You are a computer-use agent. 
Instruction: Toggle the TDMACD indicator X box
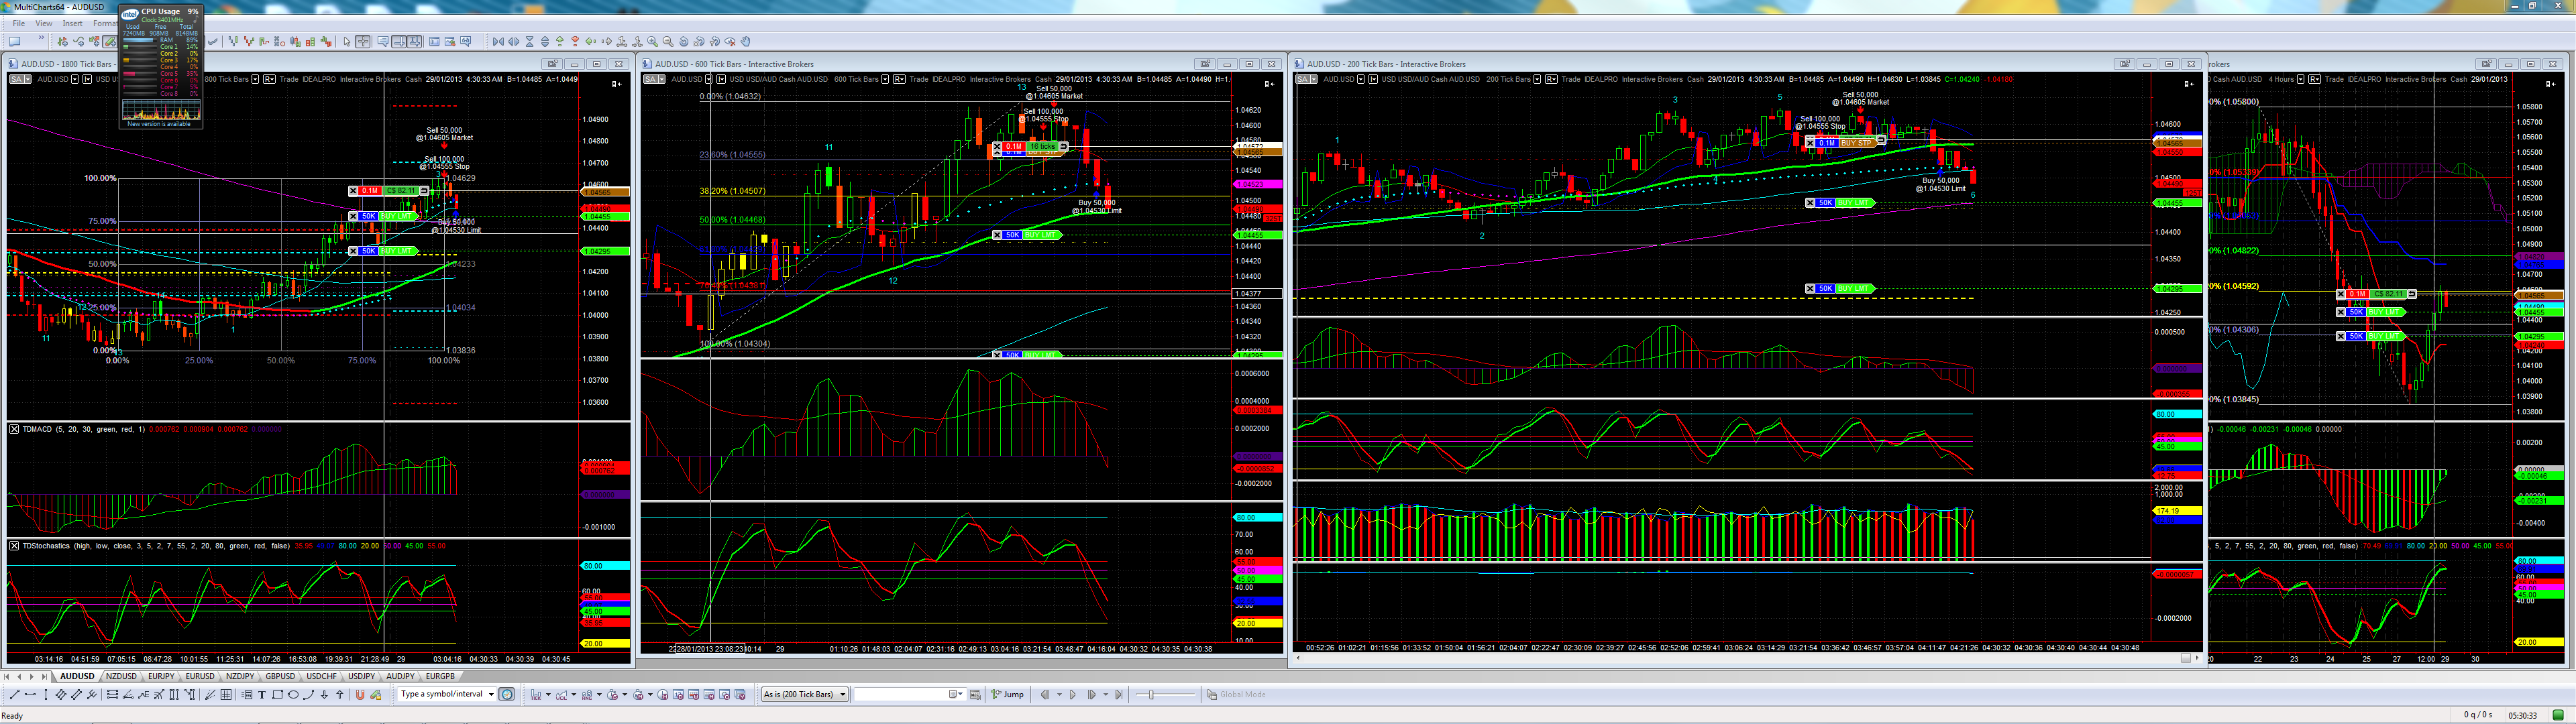point(14,429)
